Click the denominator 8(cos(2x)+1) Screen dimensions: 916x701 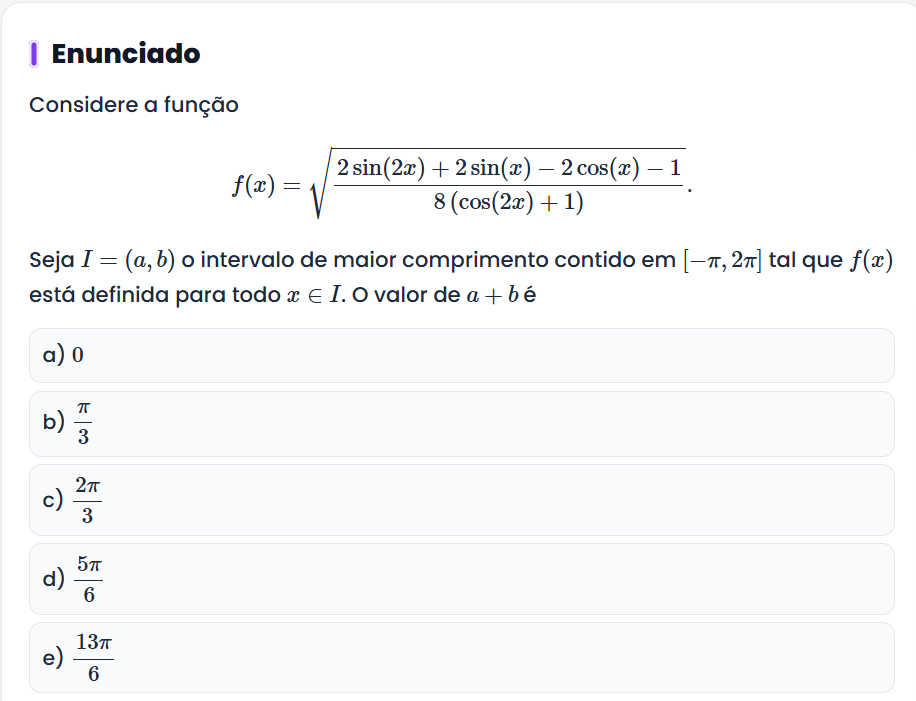tap(509, 202)
